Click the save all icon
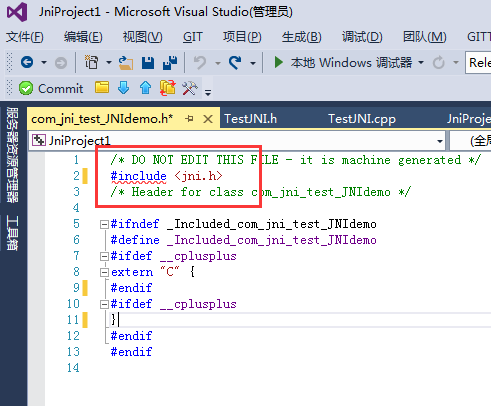491x406 pixels. [170, 63]
